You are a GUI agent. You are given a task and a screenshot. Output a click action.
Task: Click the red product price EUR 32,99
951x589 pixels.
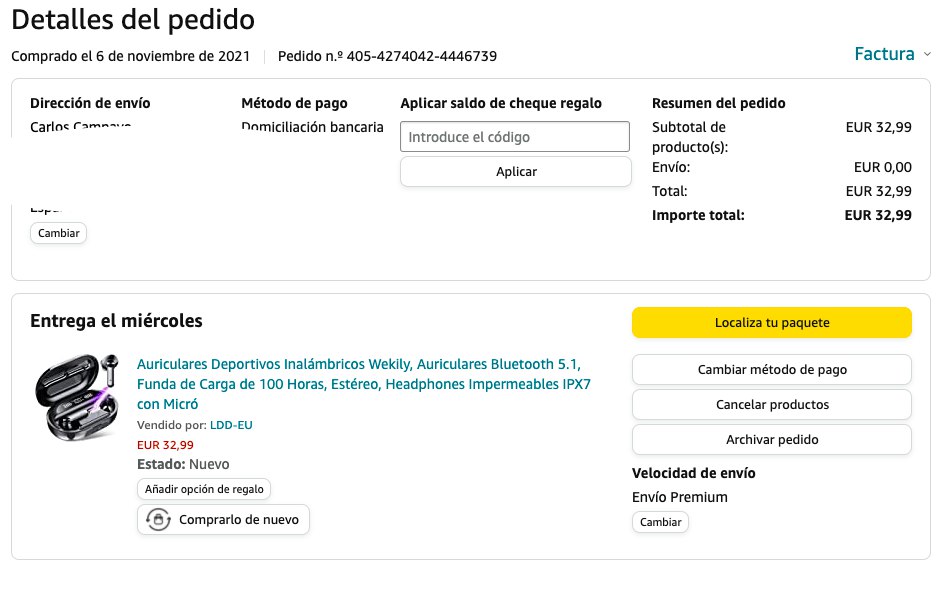165,445
